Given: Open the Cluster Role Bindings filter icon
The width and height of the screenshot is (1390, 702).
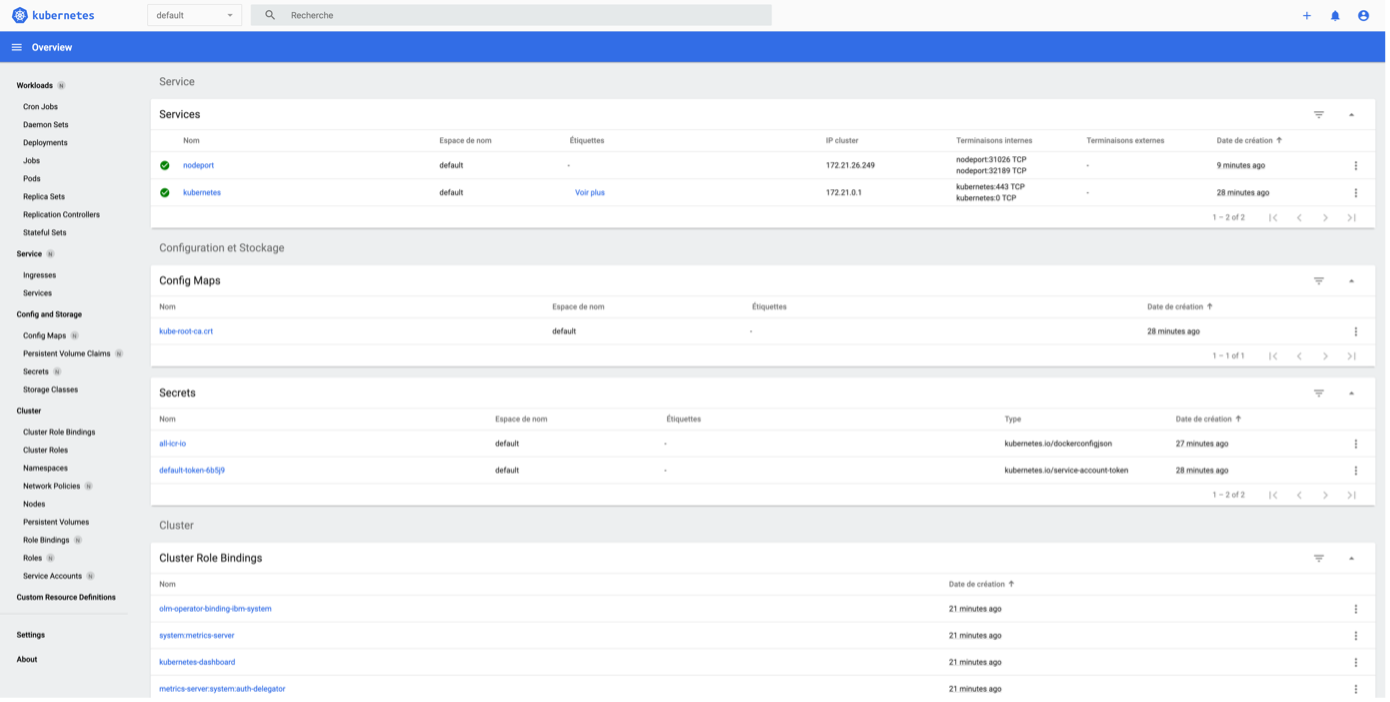Looking at the screenshot, I should coord(1318,558).
